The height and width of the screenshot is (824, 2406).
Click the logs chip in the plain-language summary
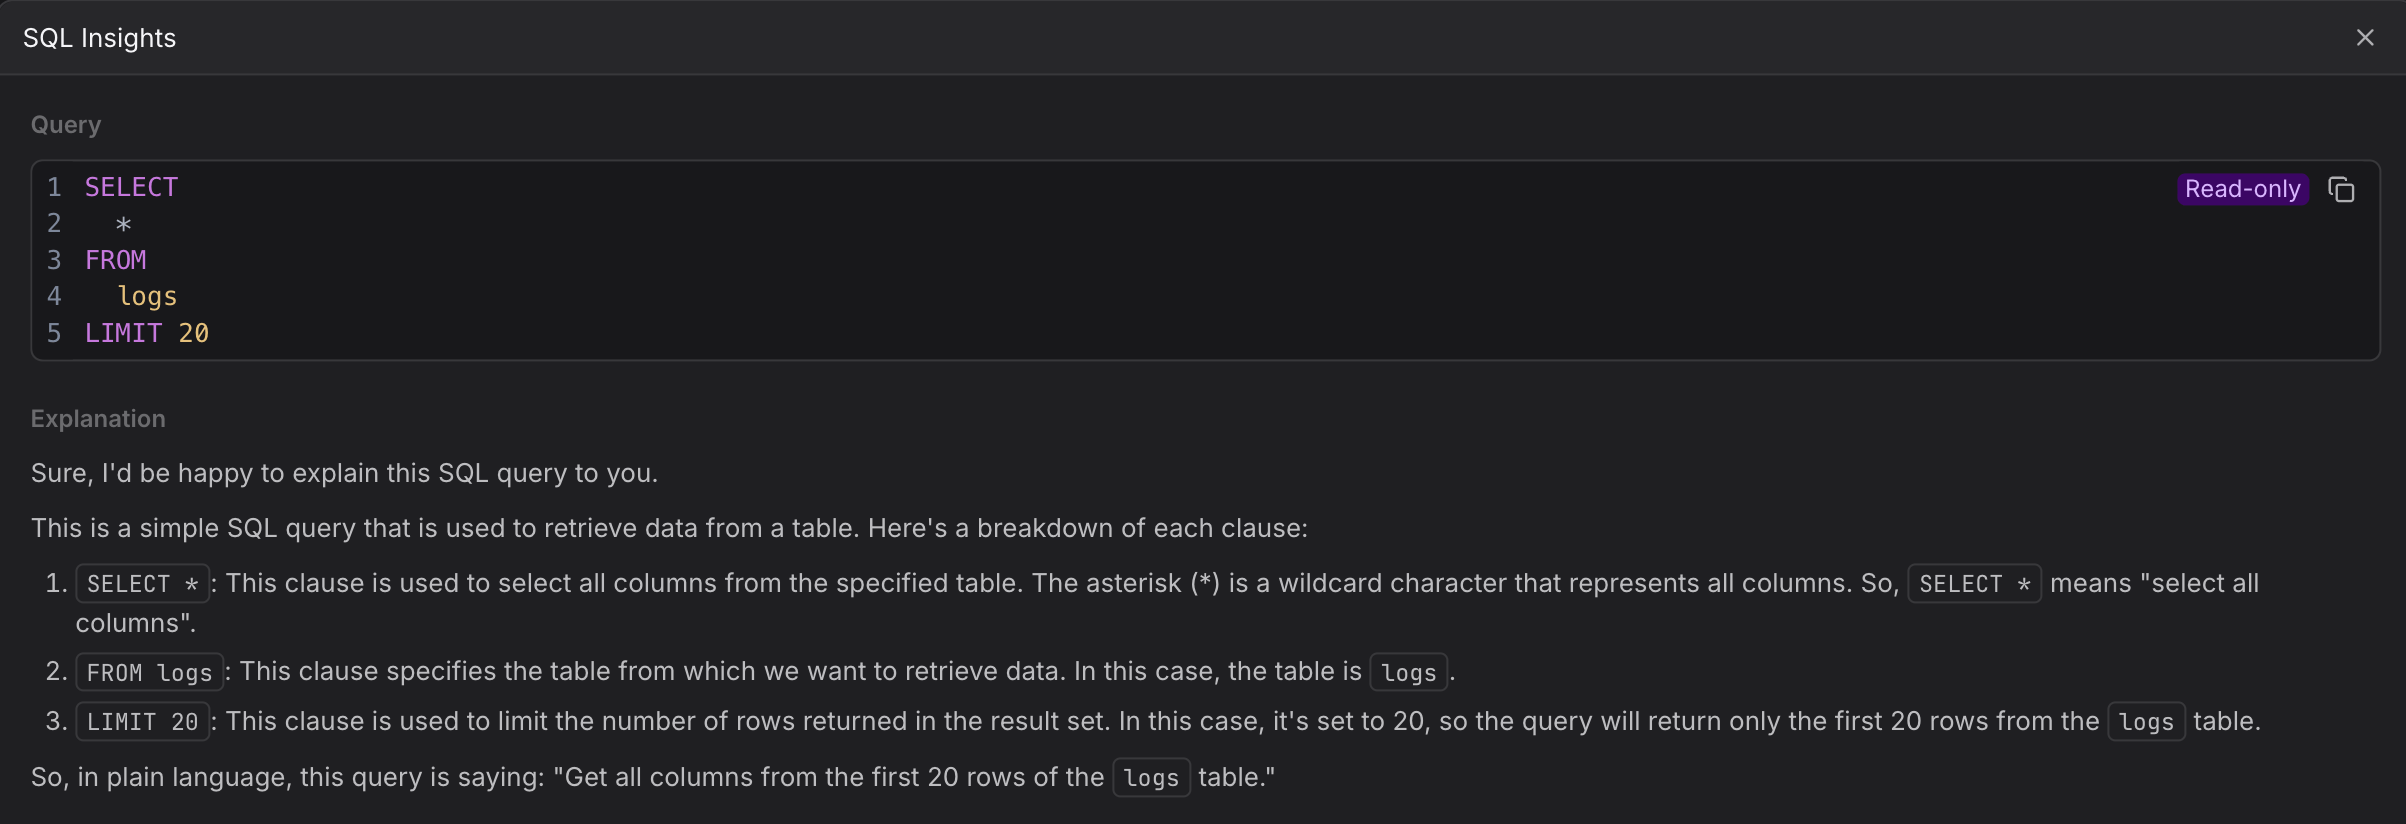pyautogui.click(x=1150, y=777)
